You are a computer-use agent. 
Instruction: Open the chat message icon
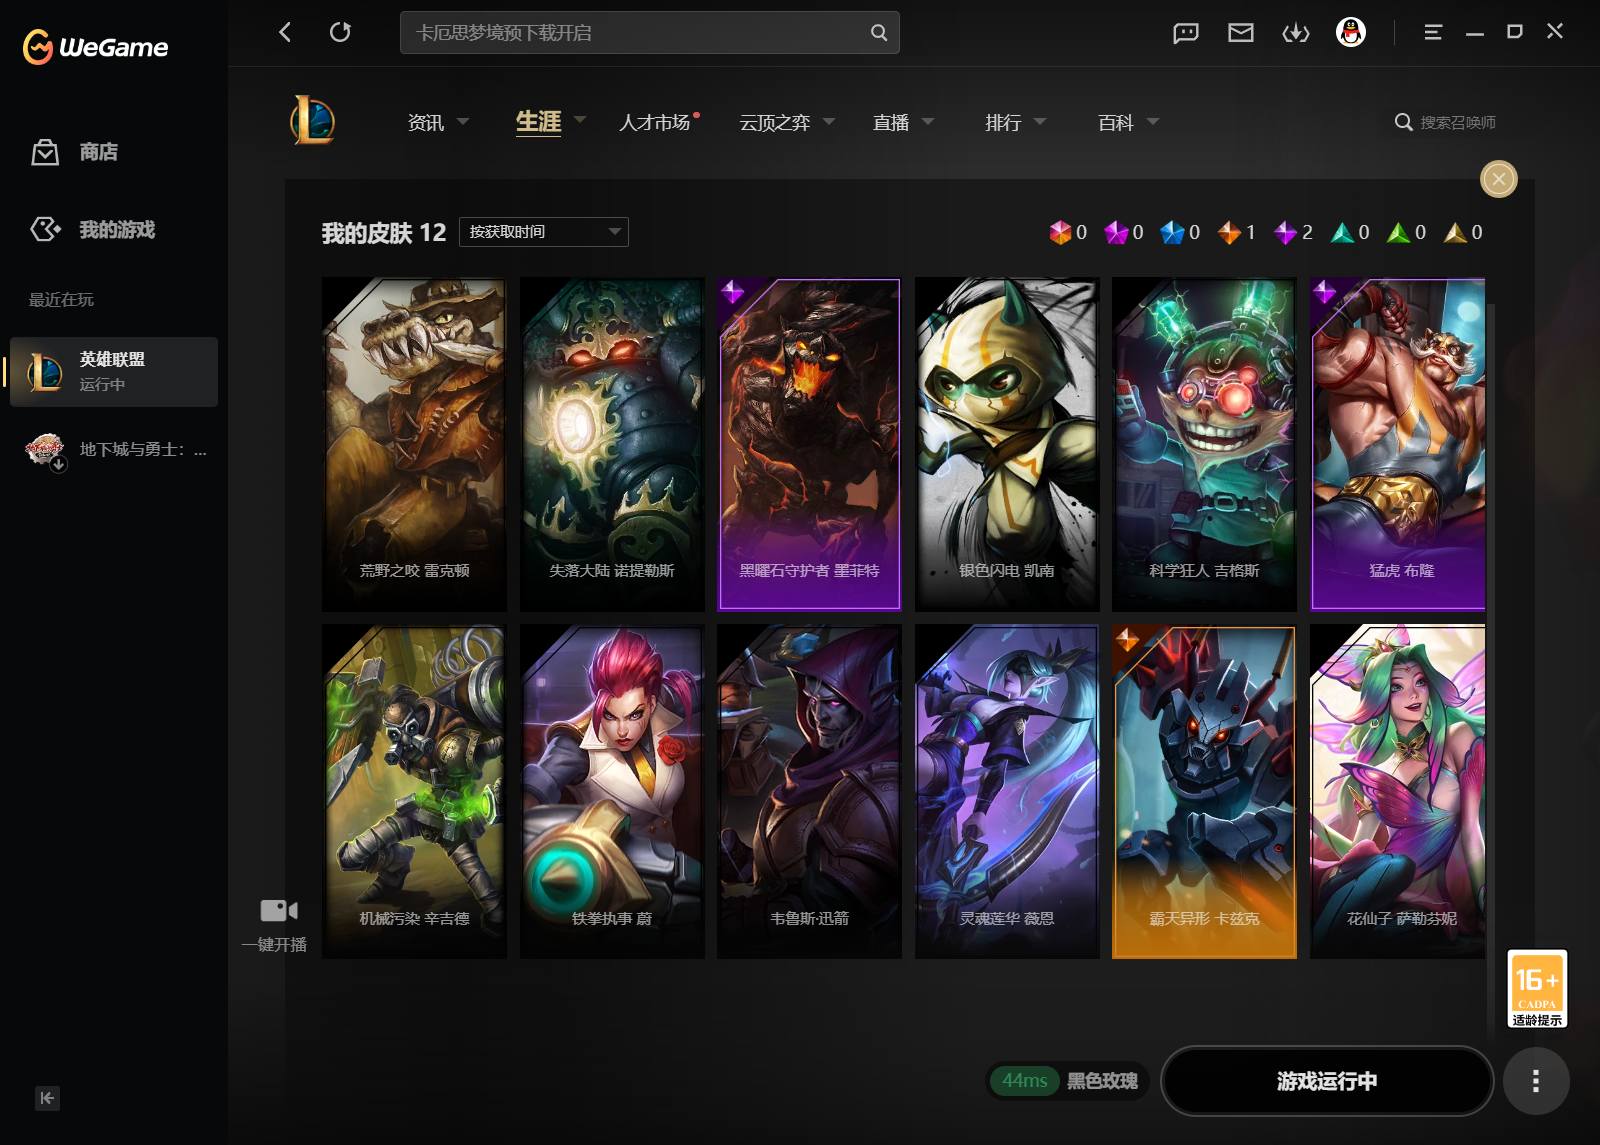coord(1186,33)
